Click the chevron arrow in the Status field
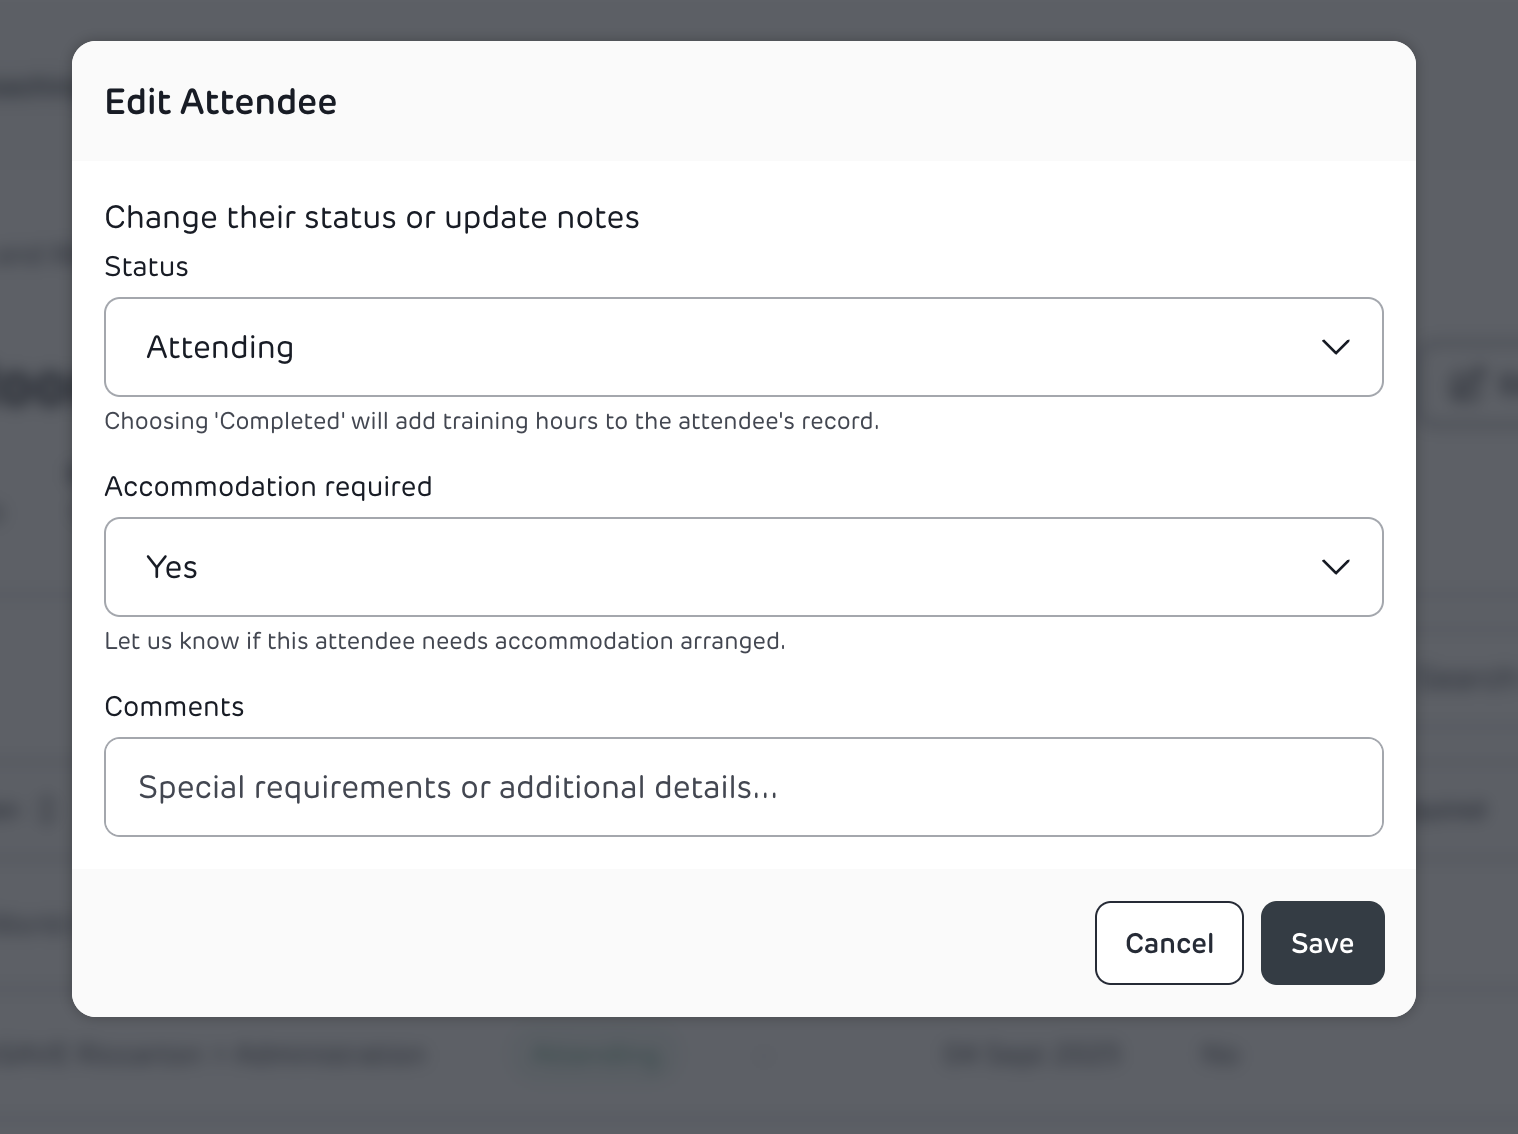 point(1335,347)
